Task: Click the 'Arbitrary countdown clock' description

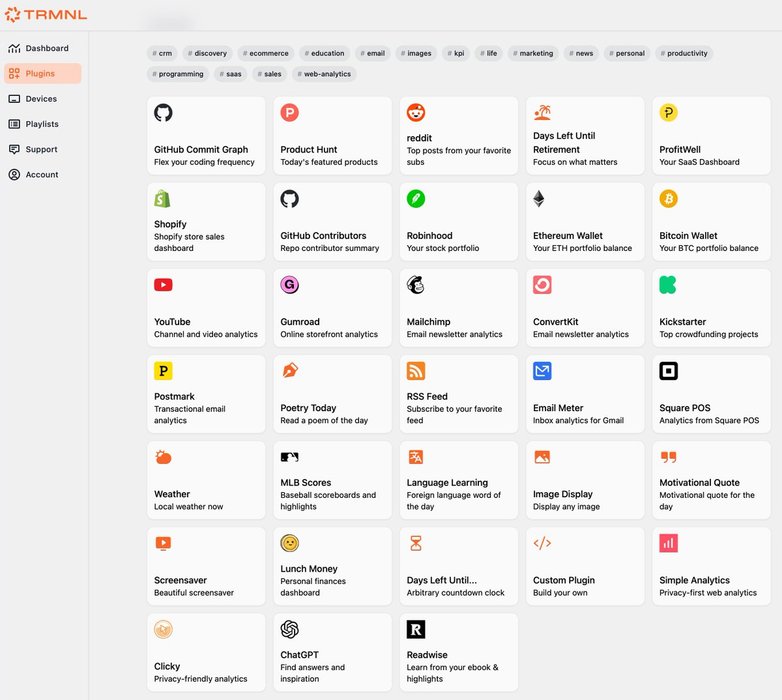Action: (455, 593)
